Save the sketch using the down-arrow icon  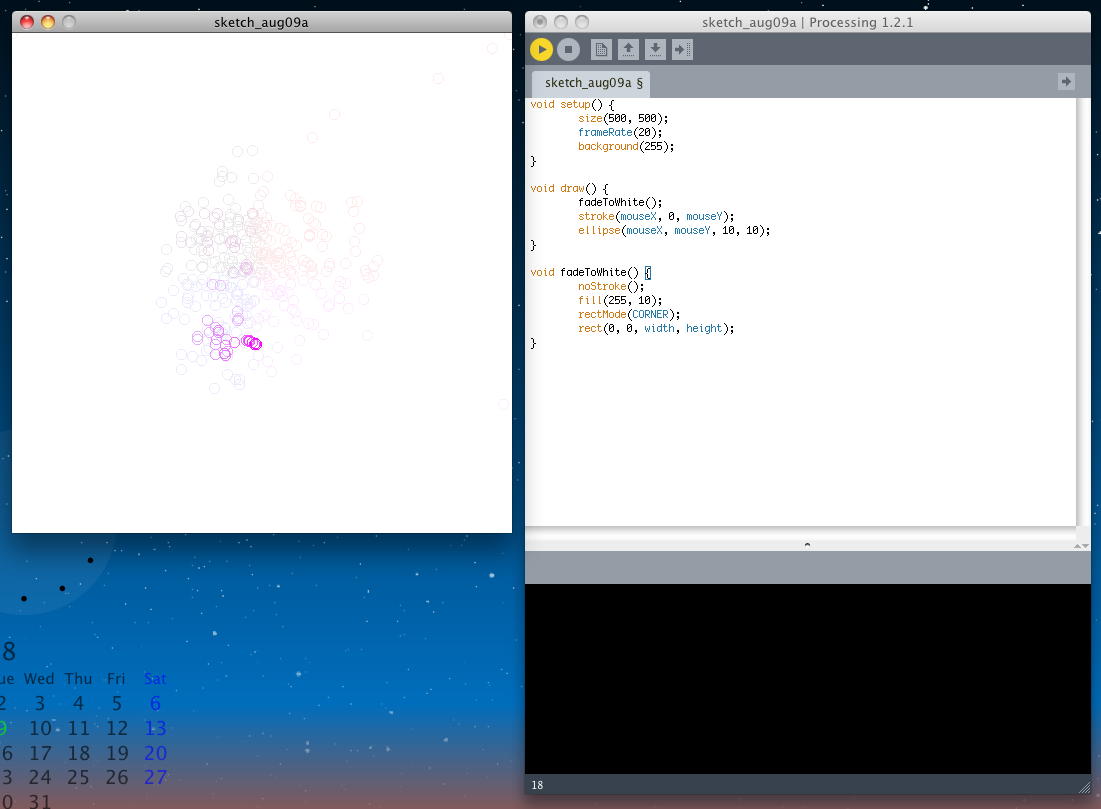click(655, 49)
